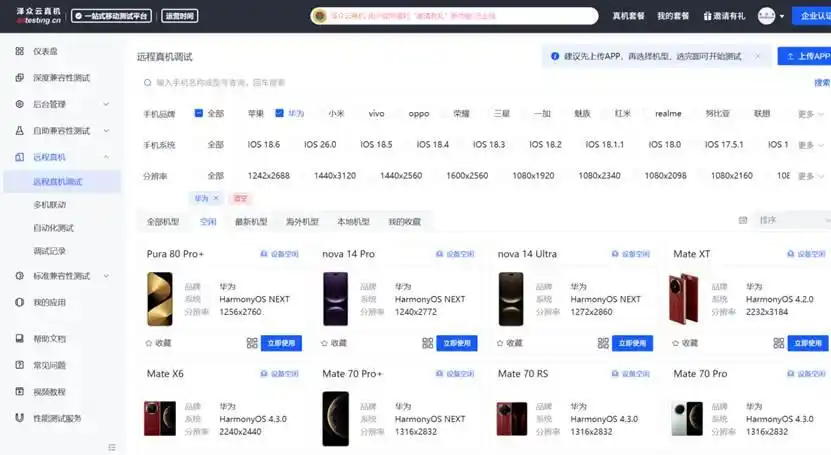Click the 视频教程 video icon
This screenshot has height=455, width=831.
coord(20,391)
